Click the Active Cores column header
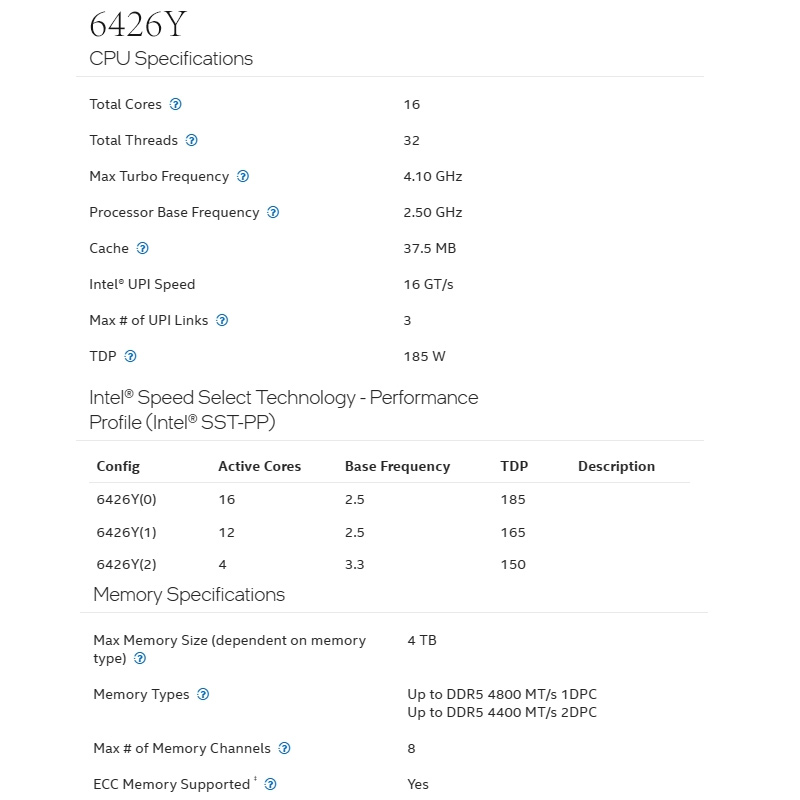Image resolution: width=800 pixels, height=800 pixels. pyautogui.click(x=260, y=466)
